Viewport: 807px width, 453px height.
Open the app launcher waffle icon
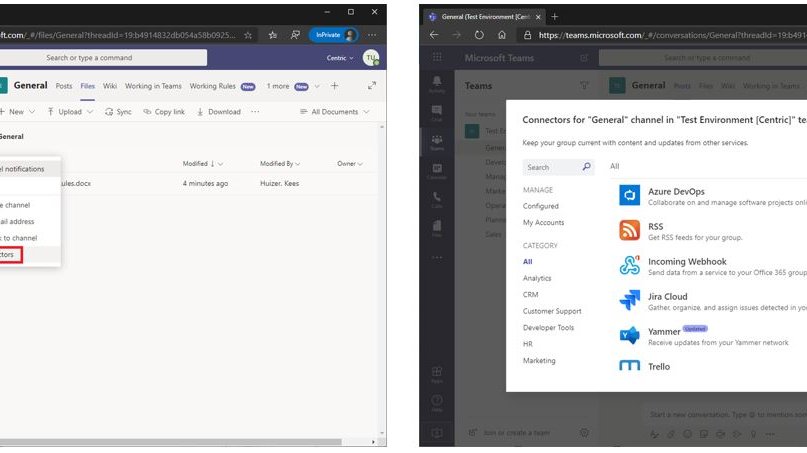(x=437, y=57)
